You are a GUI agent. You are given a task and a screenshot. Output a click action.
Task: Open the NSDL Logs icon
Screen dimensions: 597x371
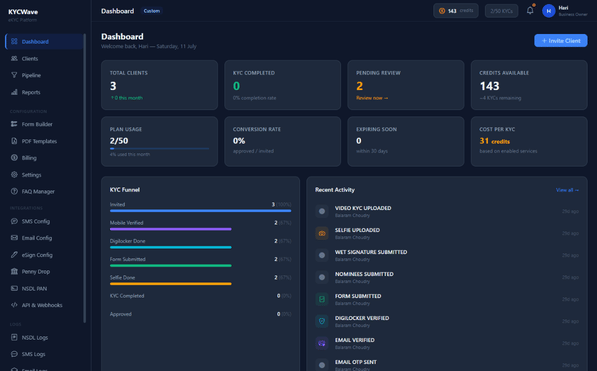[14, 337]
